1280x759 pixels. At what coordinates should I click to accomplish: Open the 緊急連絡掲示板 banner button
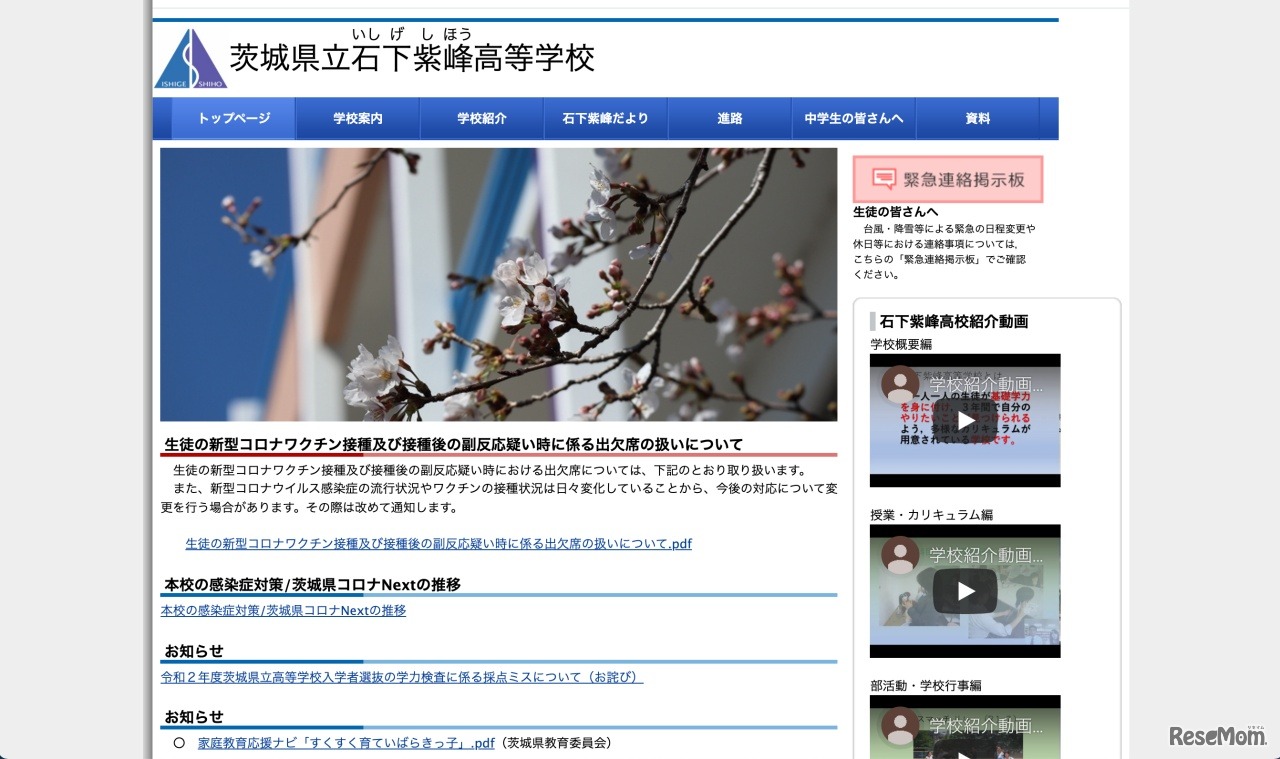tap(948, 180)
